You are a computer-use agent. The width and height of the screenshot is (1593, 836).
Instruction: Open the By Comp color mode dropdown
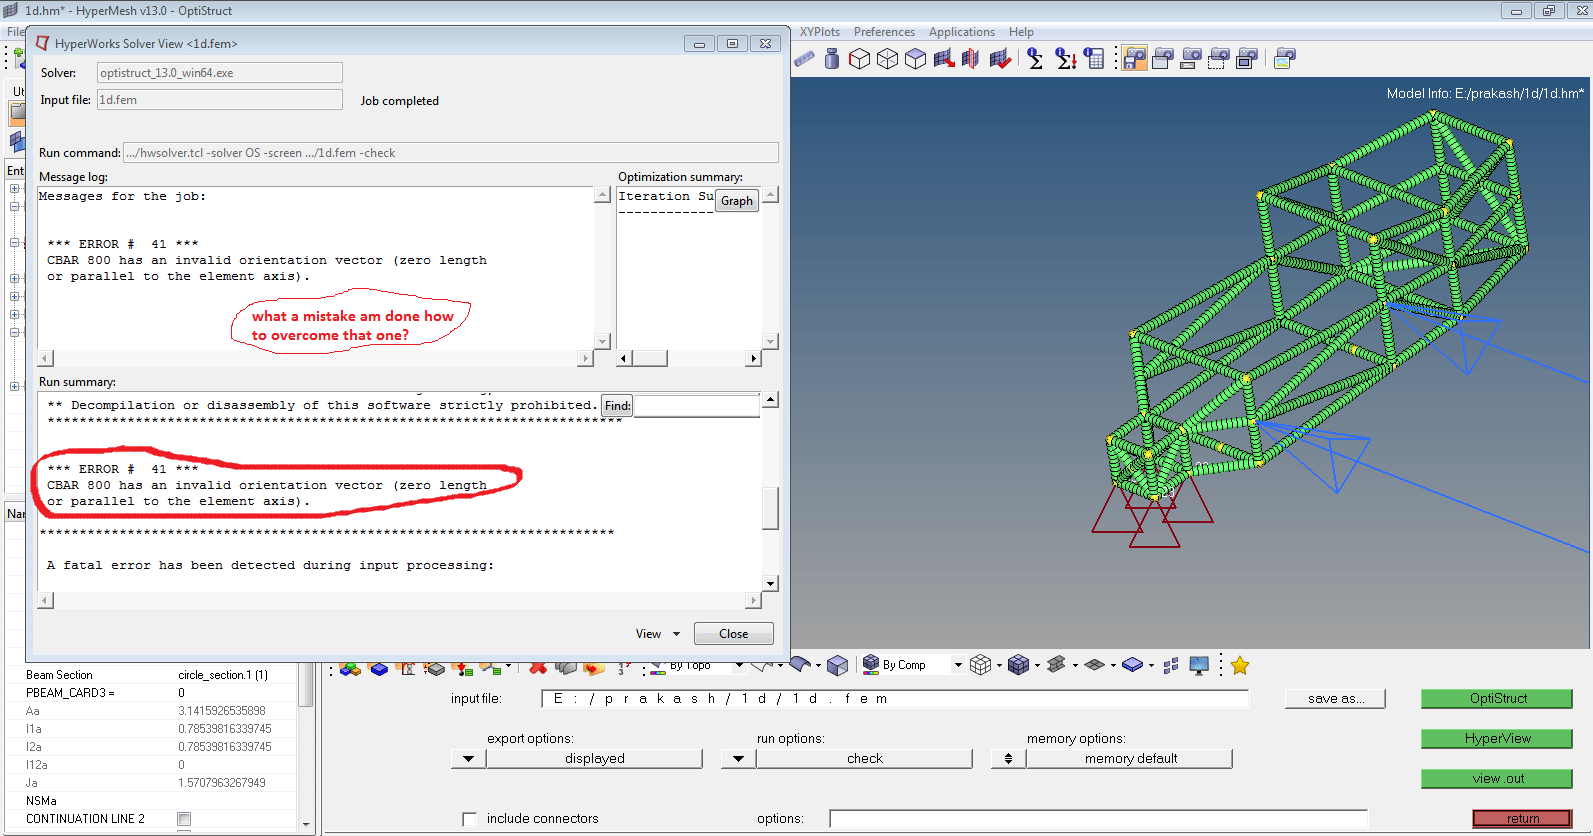coord(958,665)
